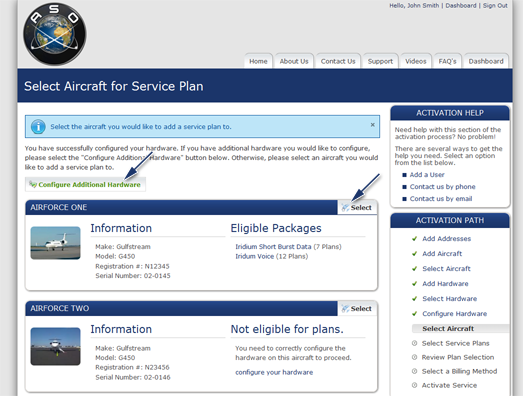Open the FAQ's tab
Screen dimensions: 523x396
click(x=447, y=61)
